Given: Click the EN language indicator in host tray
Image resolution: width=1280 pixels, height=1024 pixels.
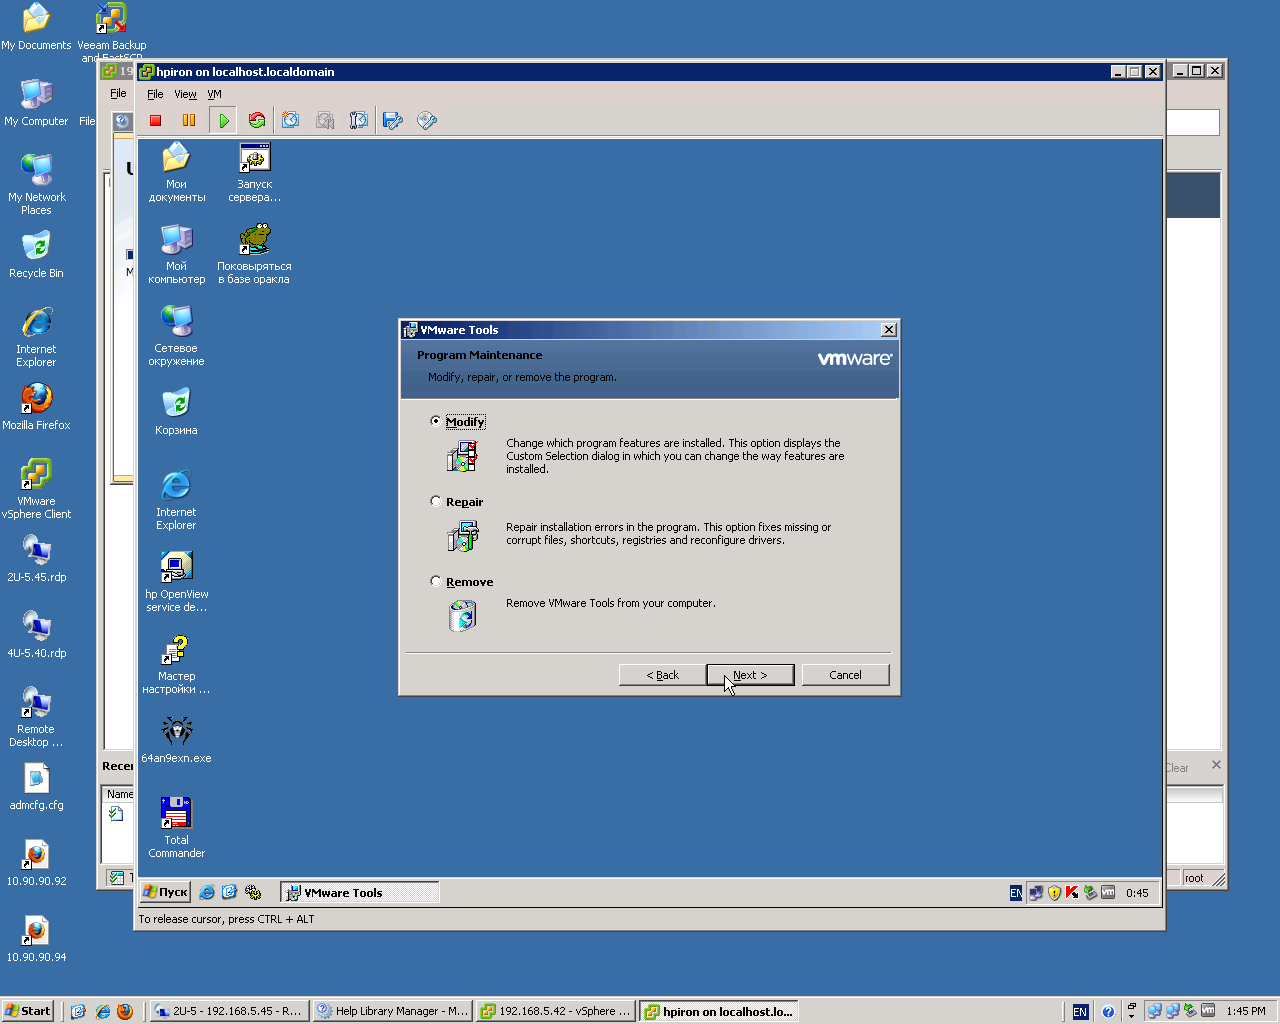Looking at the screenshot, I should point(1080,1012).
